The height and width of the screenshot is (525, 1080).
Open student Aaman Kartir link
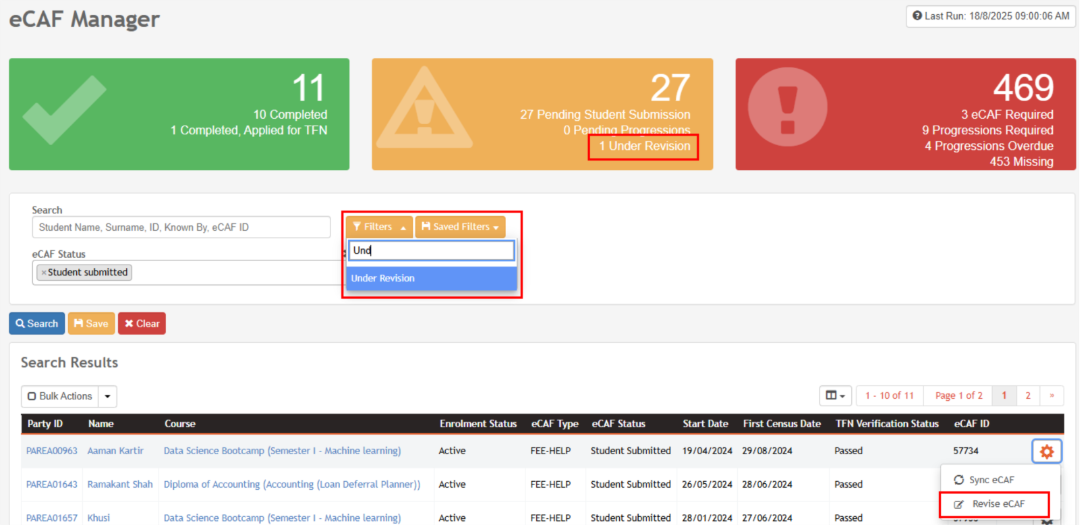pos(116,451)
